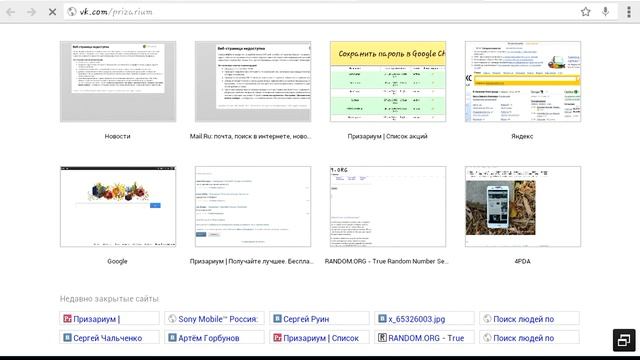Open Призариум Список акций thumbnail

click(388, 81)
